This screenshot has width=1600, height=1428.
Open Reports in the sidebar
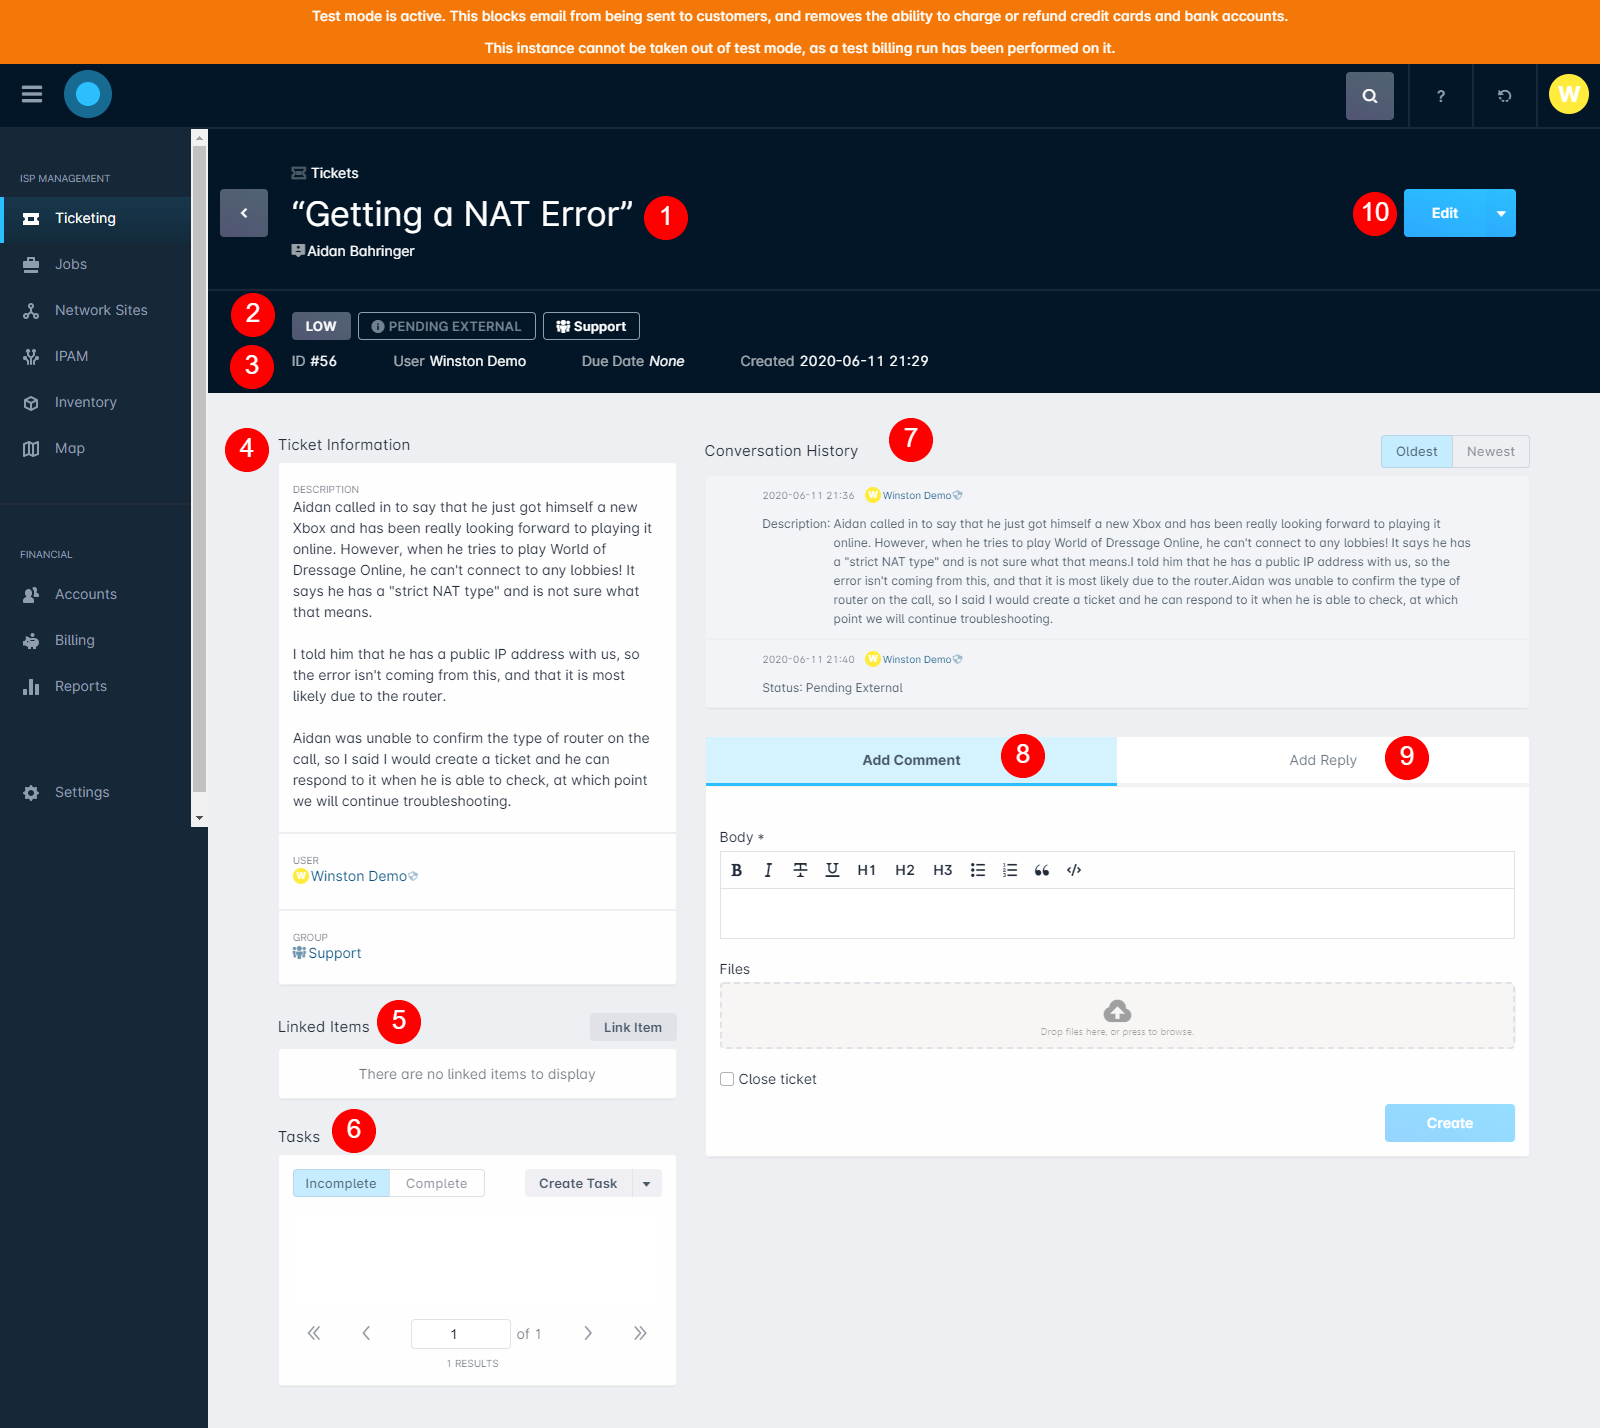tap(96, 686)
